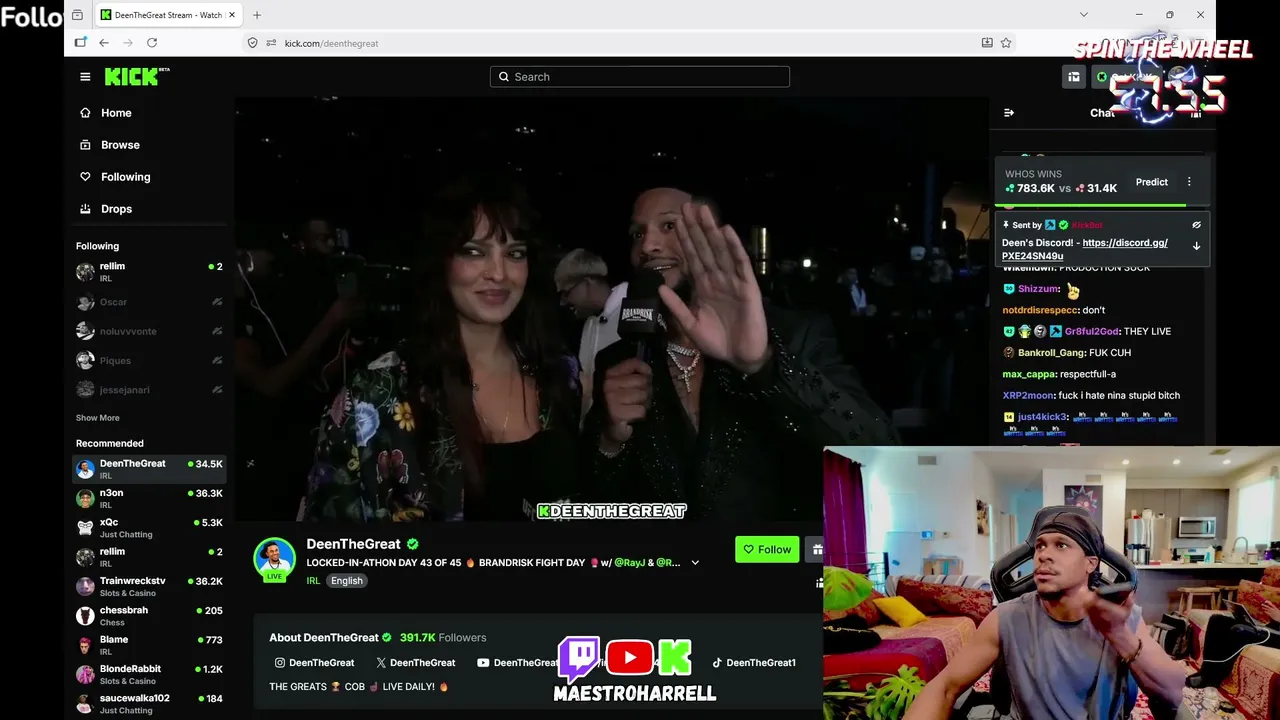Viewport: 1280px width, 720px height.
Task: Click the XRP2moon chat username
Action: coord(1028,396)
